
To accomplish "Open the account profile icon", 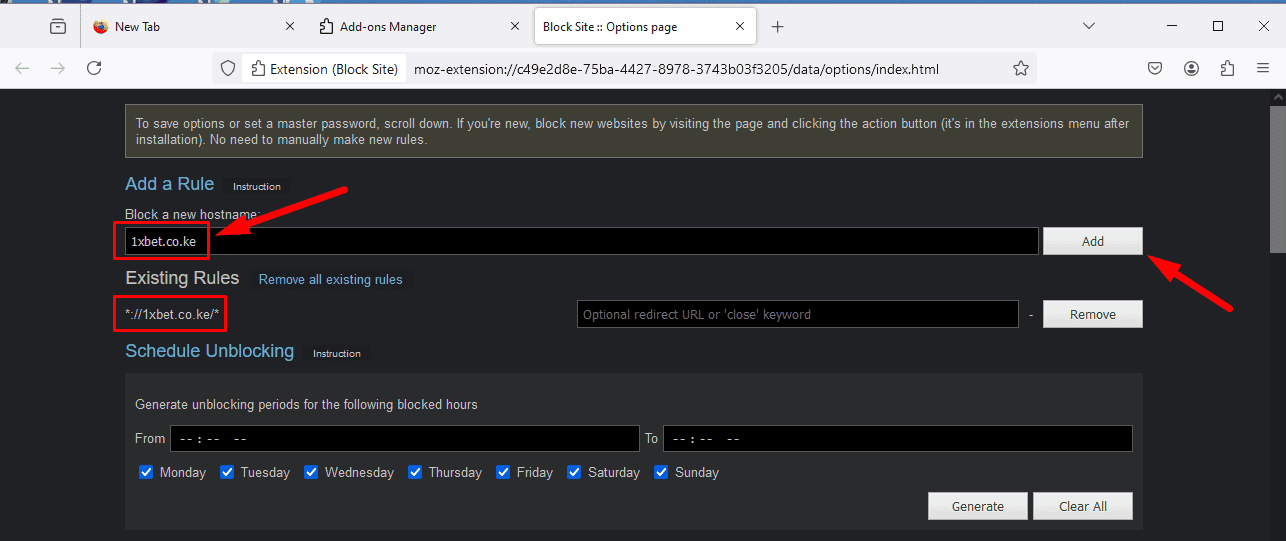I will click(1191, 68).
